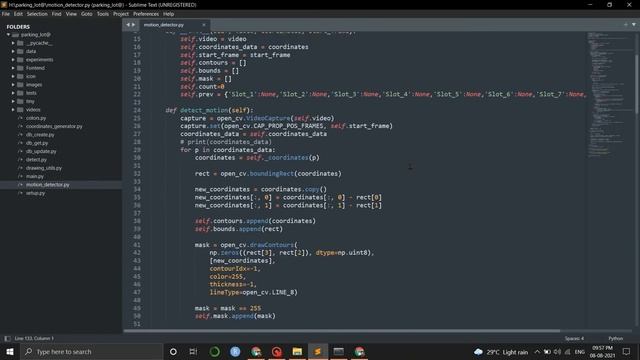The height and width of the screenshot is (360, 640).
Task: Click the __pycache__ folder icon
Action: point(20,43)
